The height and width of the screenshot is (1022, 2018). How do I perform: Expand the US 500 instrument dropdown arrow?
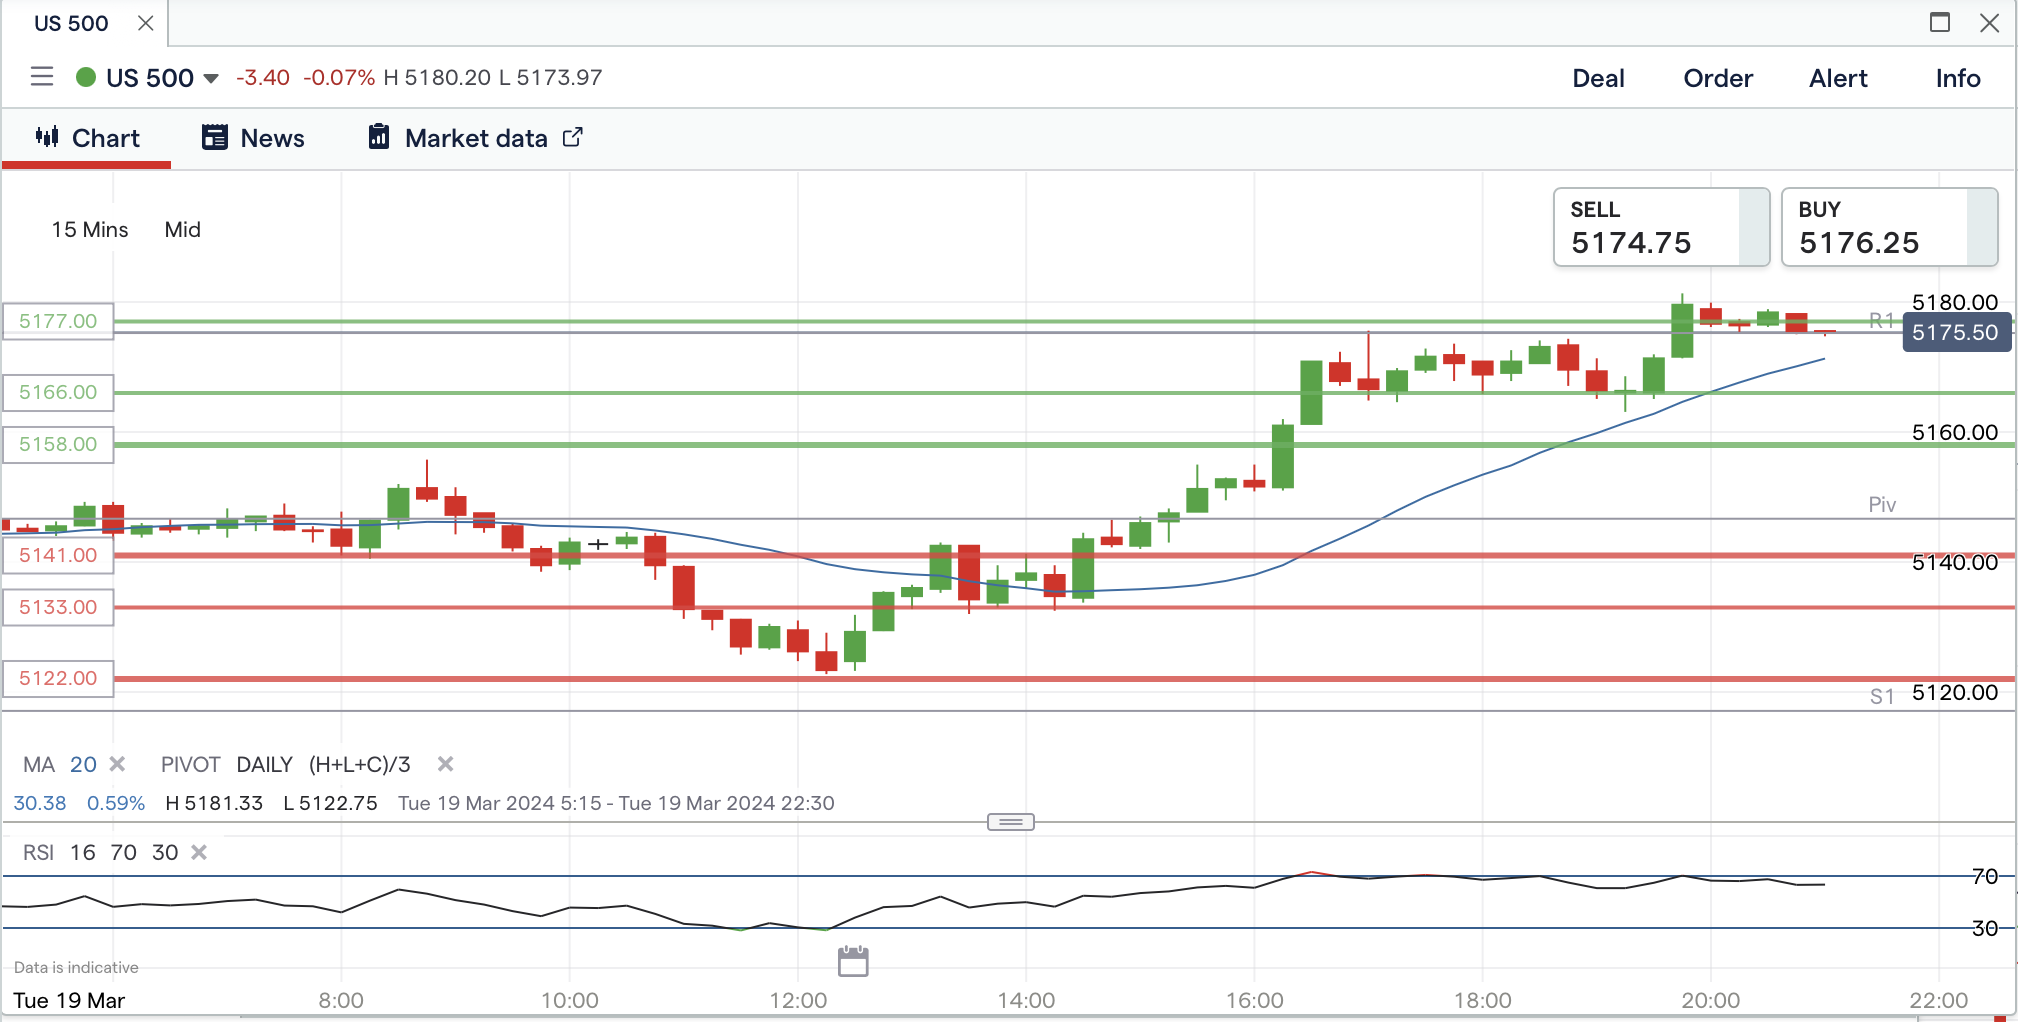pos(211,78)
